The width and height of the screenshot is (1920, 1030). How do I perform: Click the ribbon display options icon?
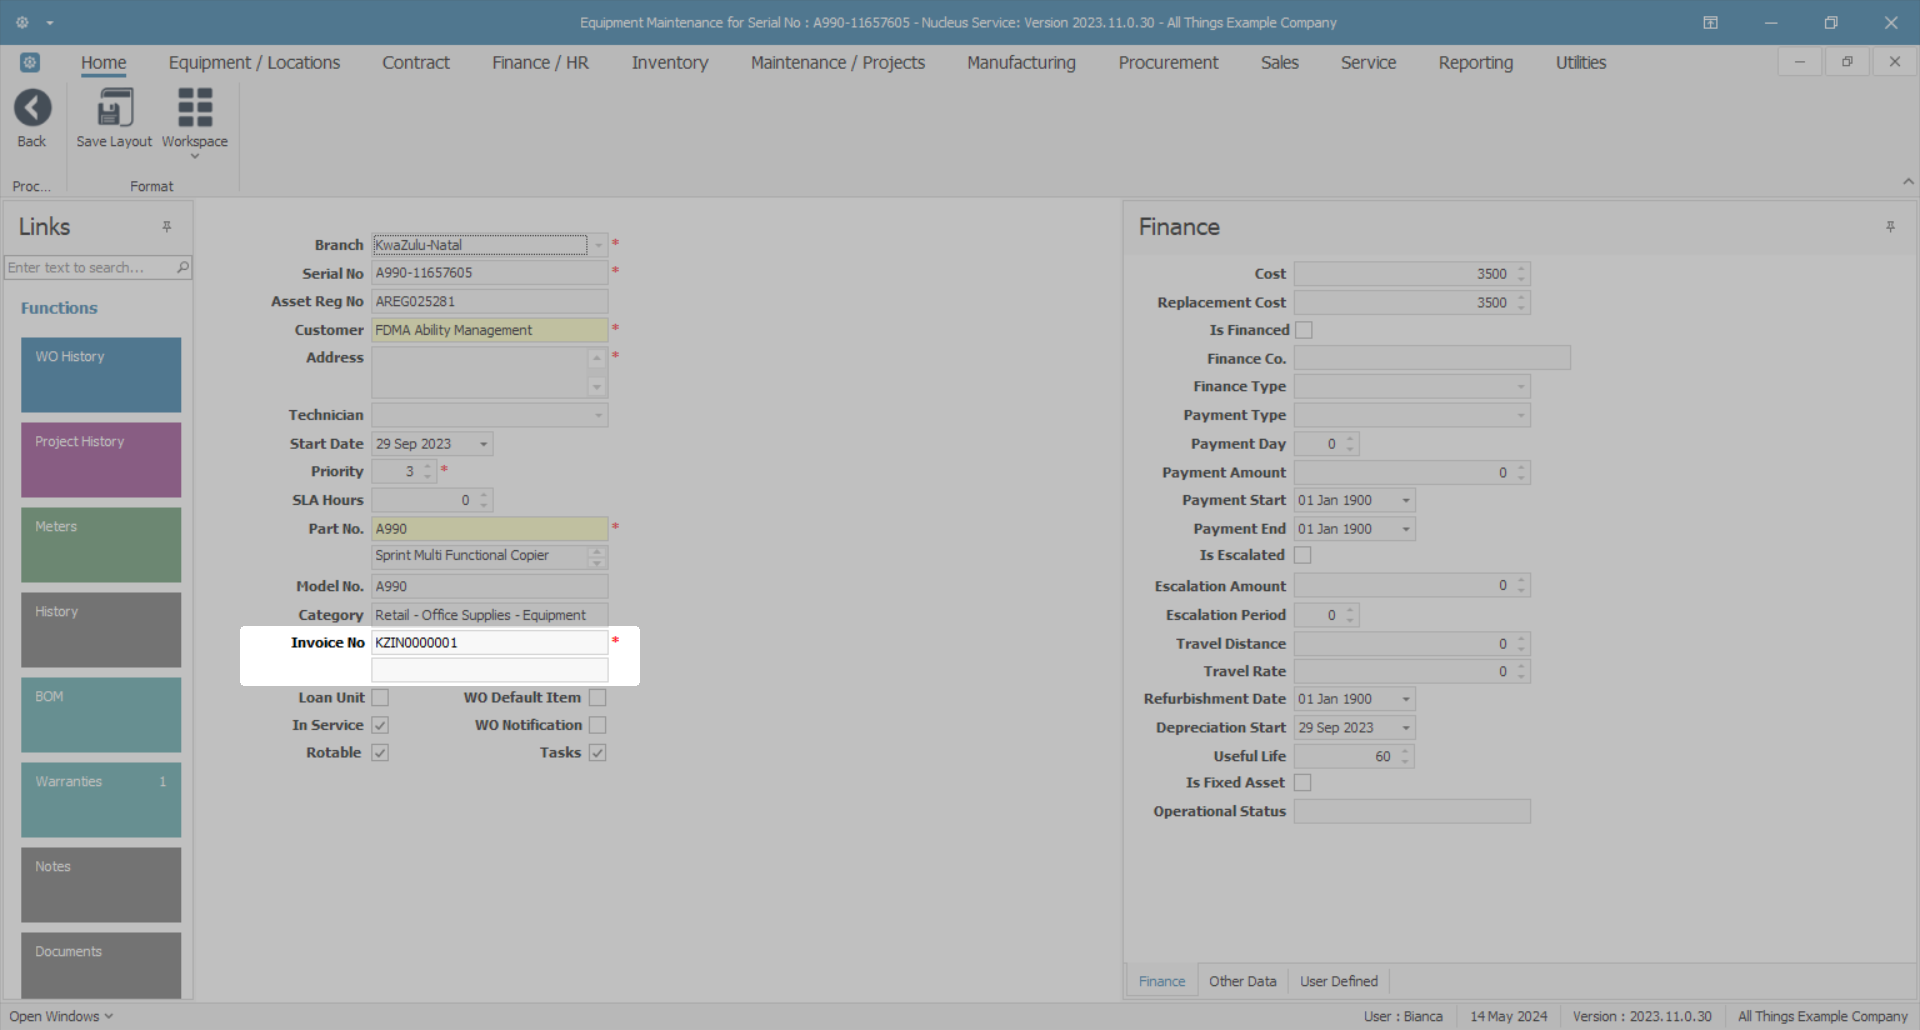[1711, 22]
